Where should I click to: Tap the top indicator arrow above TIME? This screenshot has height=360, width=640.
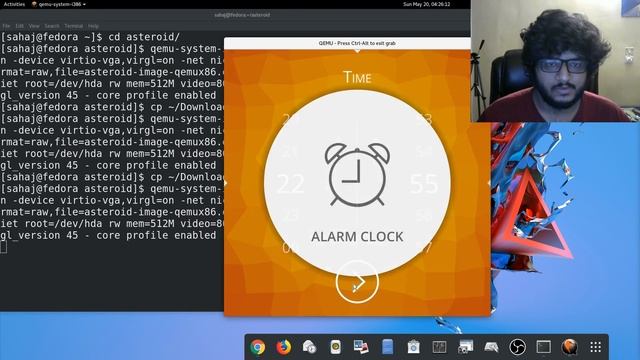coord(357,51)
